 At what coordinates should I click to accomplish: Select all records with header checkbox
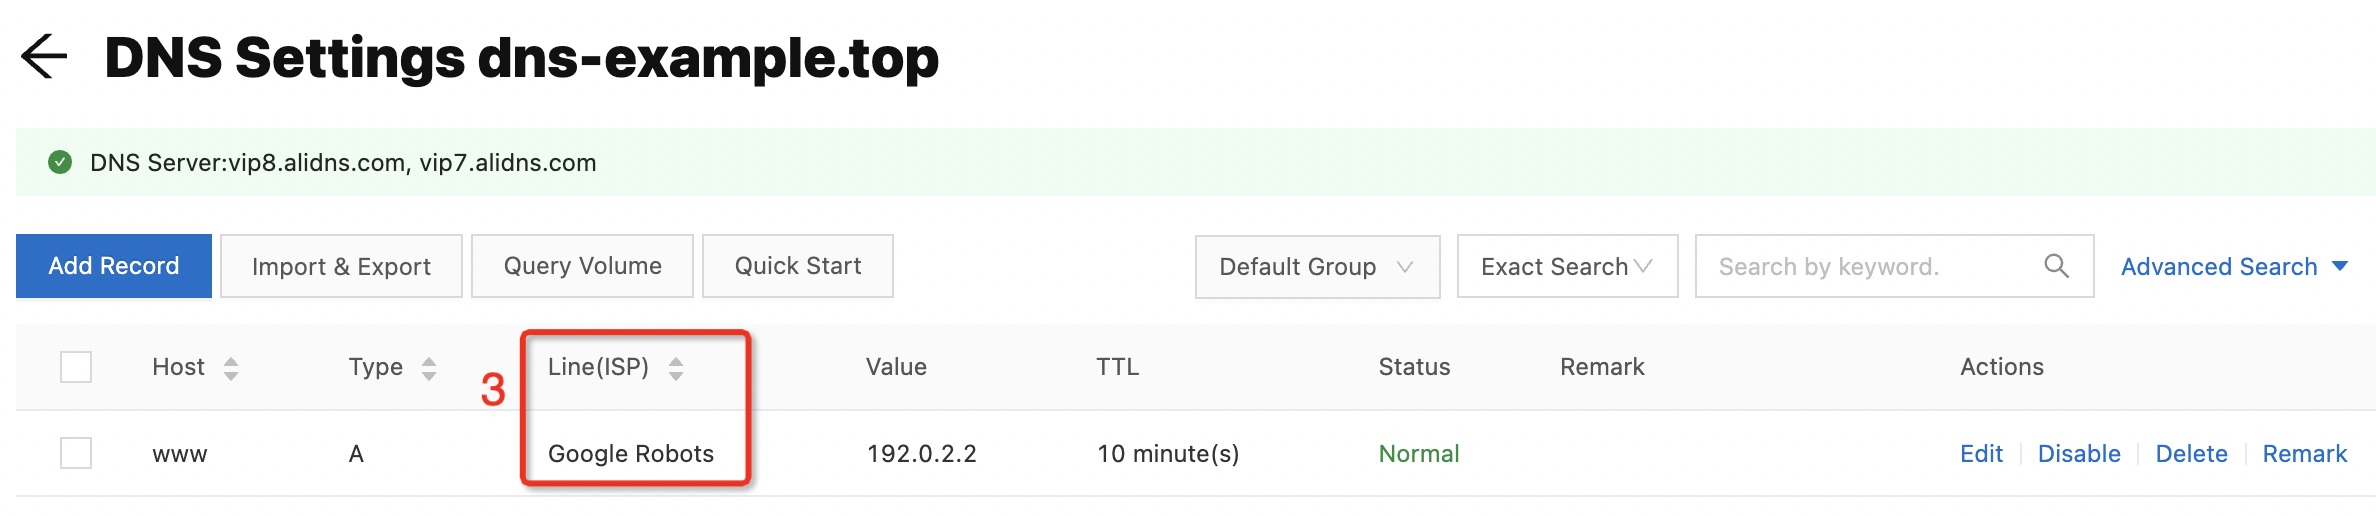[76, 367]
